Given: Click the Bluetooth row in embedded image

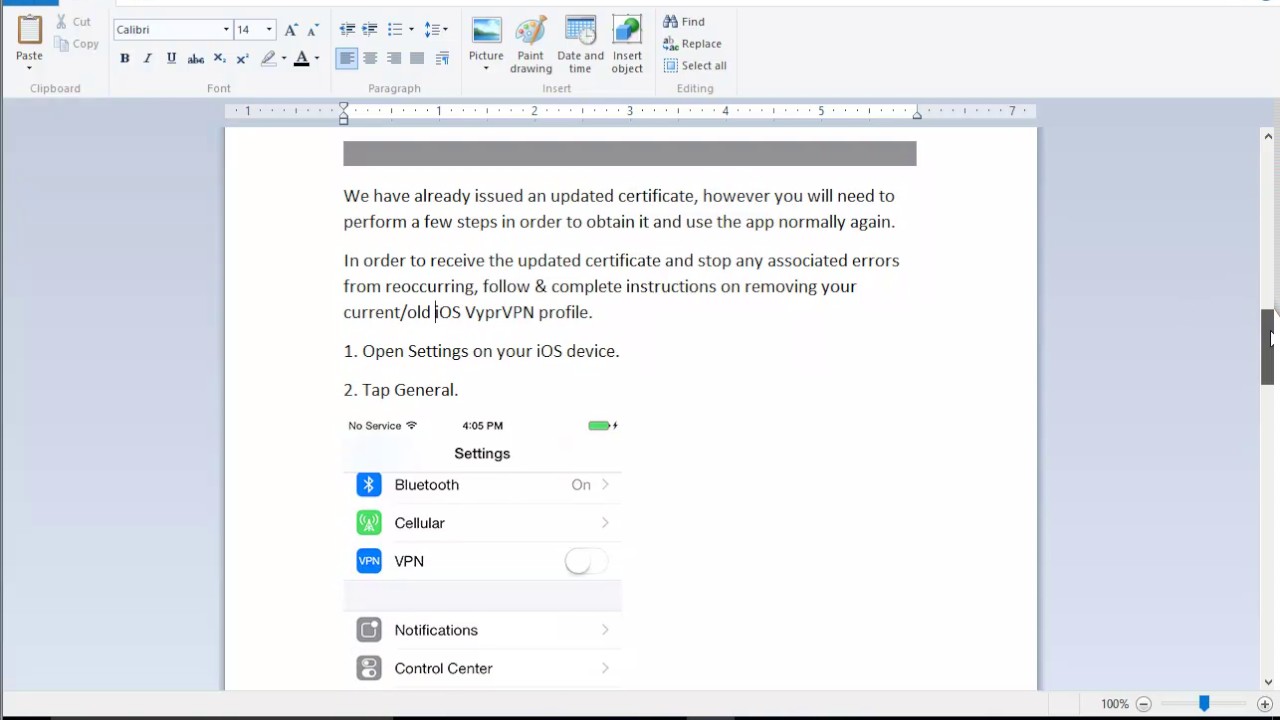Looking at the screenshot, I should 482,485.
